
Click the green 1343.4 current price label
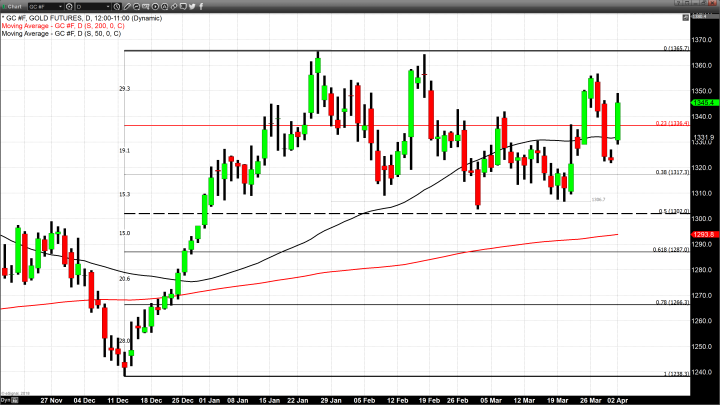coord(701,102)
